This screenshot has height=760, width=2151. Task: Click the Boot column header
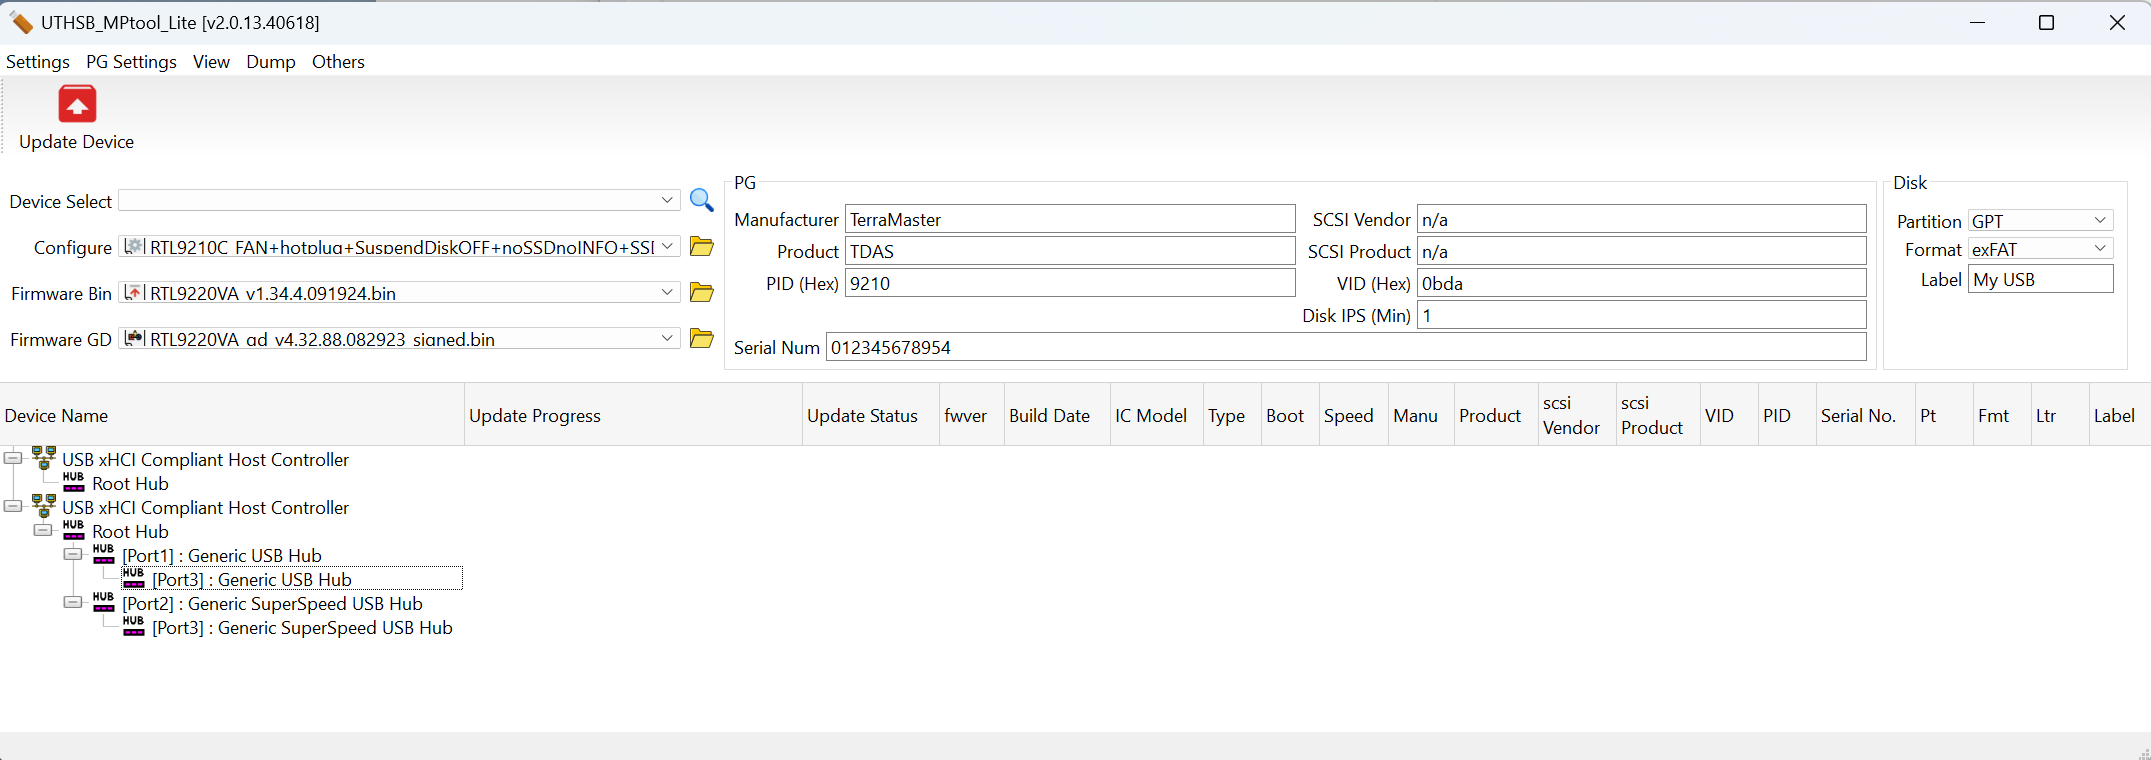point(1290,415)
